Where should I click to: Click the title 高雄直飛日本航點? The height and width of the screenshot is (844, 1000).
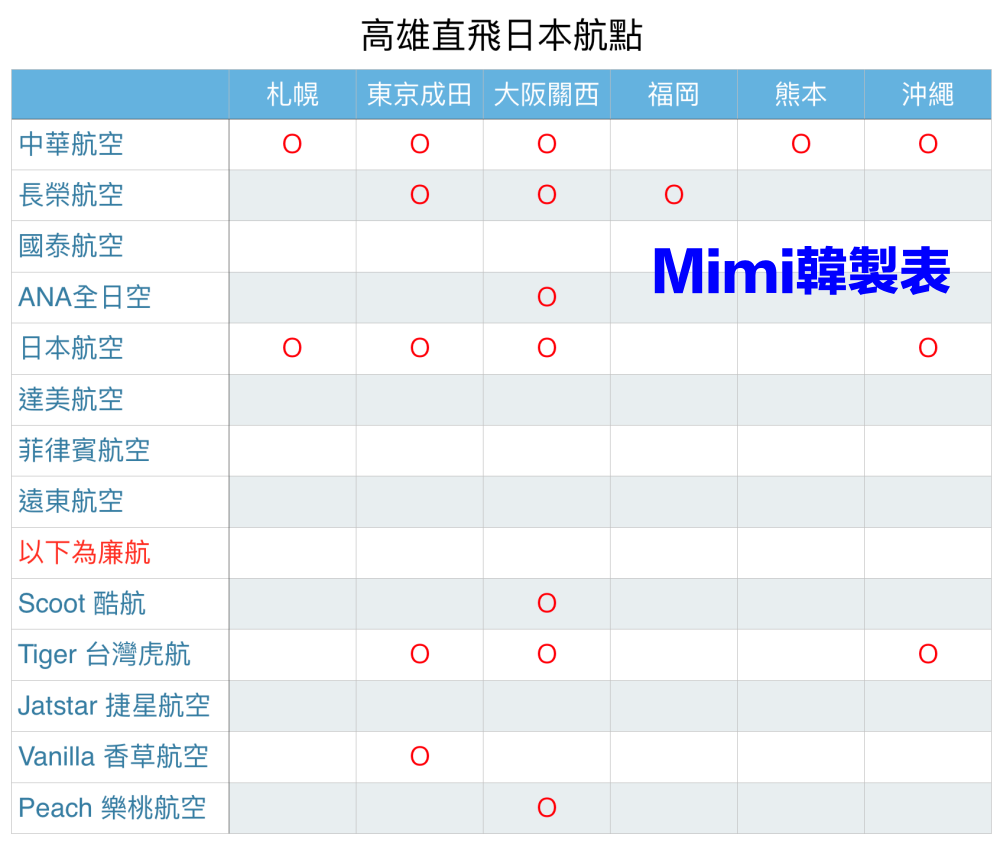coord(501,35)
